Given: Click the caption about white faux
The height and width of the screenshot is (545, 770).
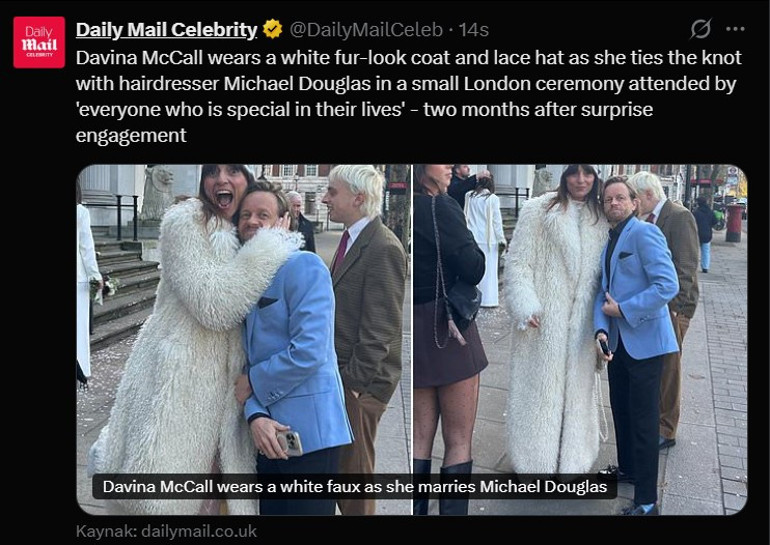Looking at the screenshot, I should (355, 487).
